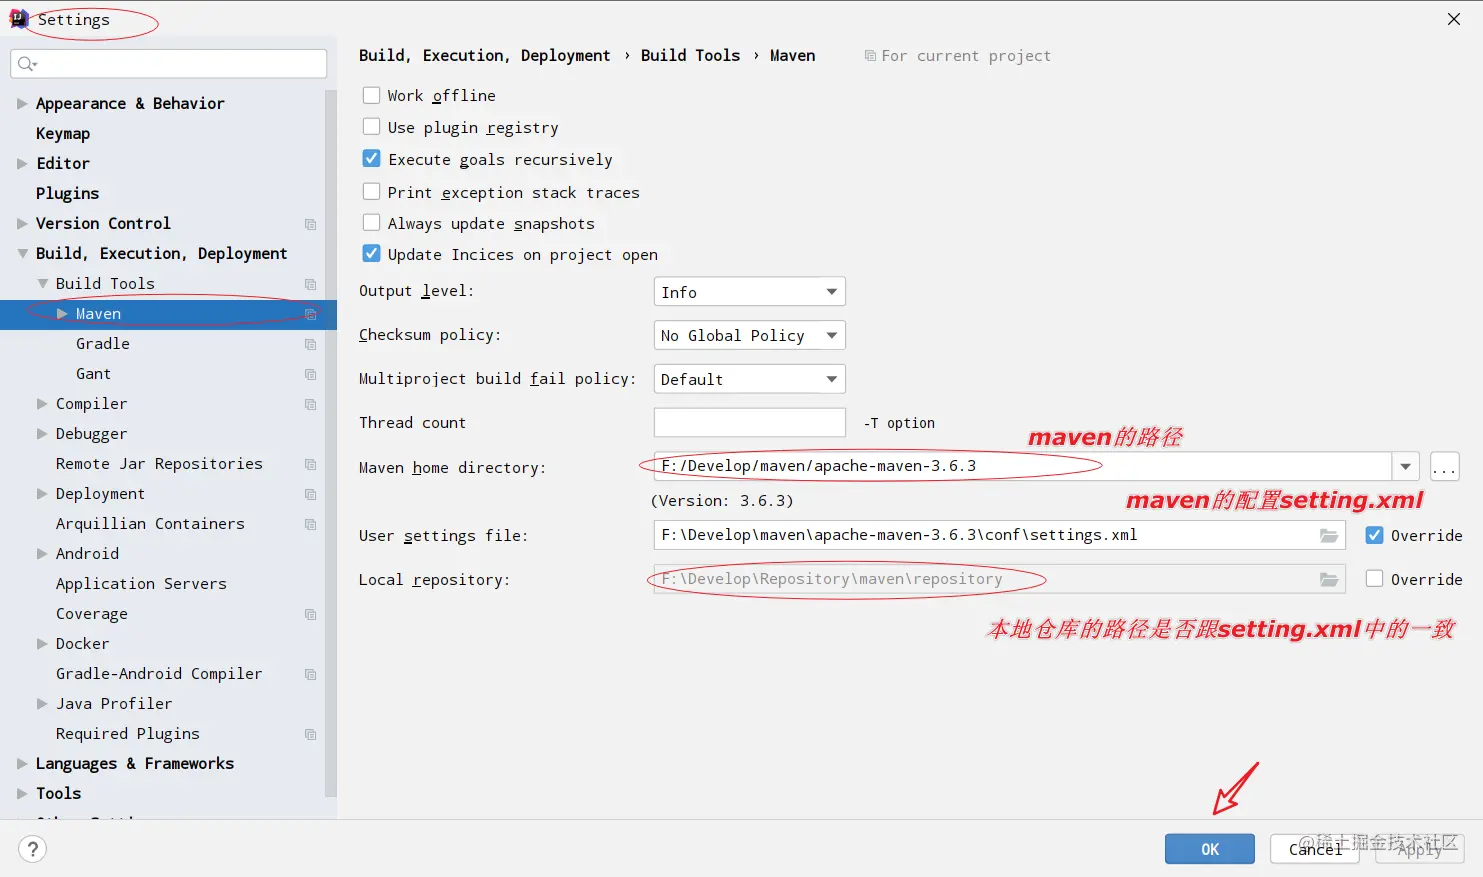Expand Appearance & Behavior section

point(22,104)
